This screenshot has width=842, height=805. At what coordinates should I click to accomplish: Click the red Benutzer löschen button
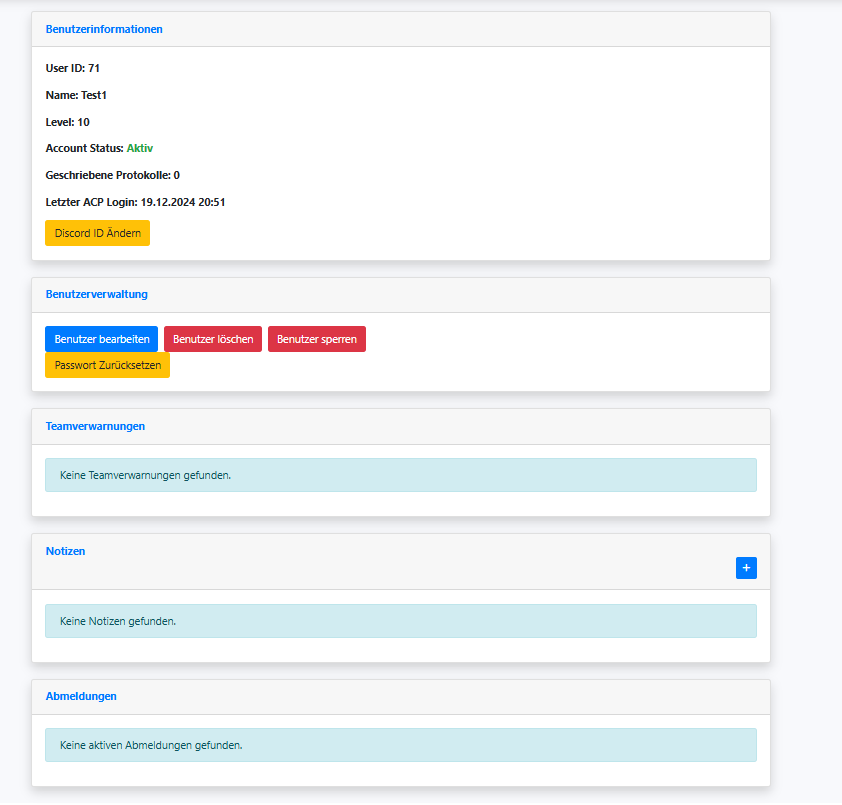click(213, 339)
